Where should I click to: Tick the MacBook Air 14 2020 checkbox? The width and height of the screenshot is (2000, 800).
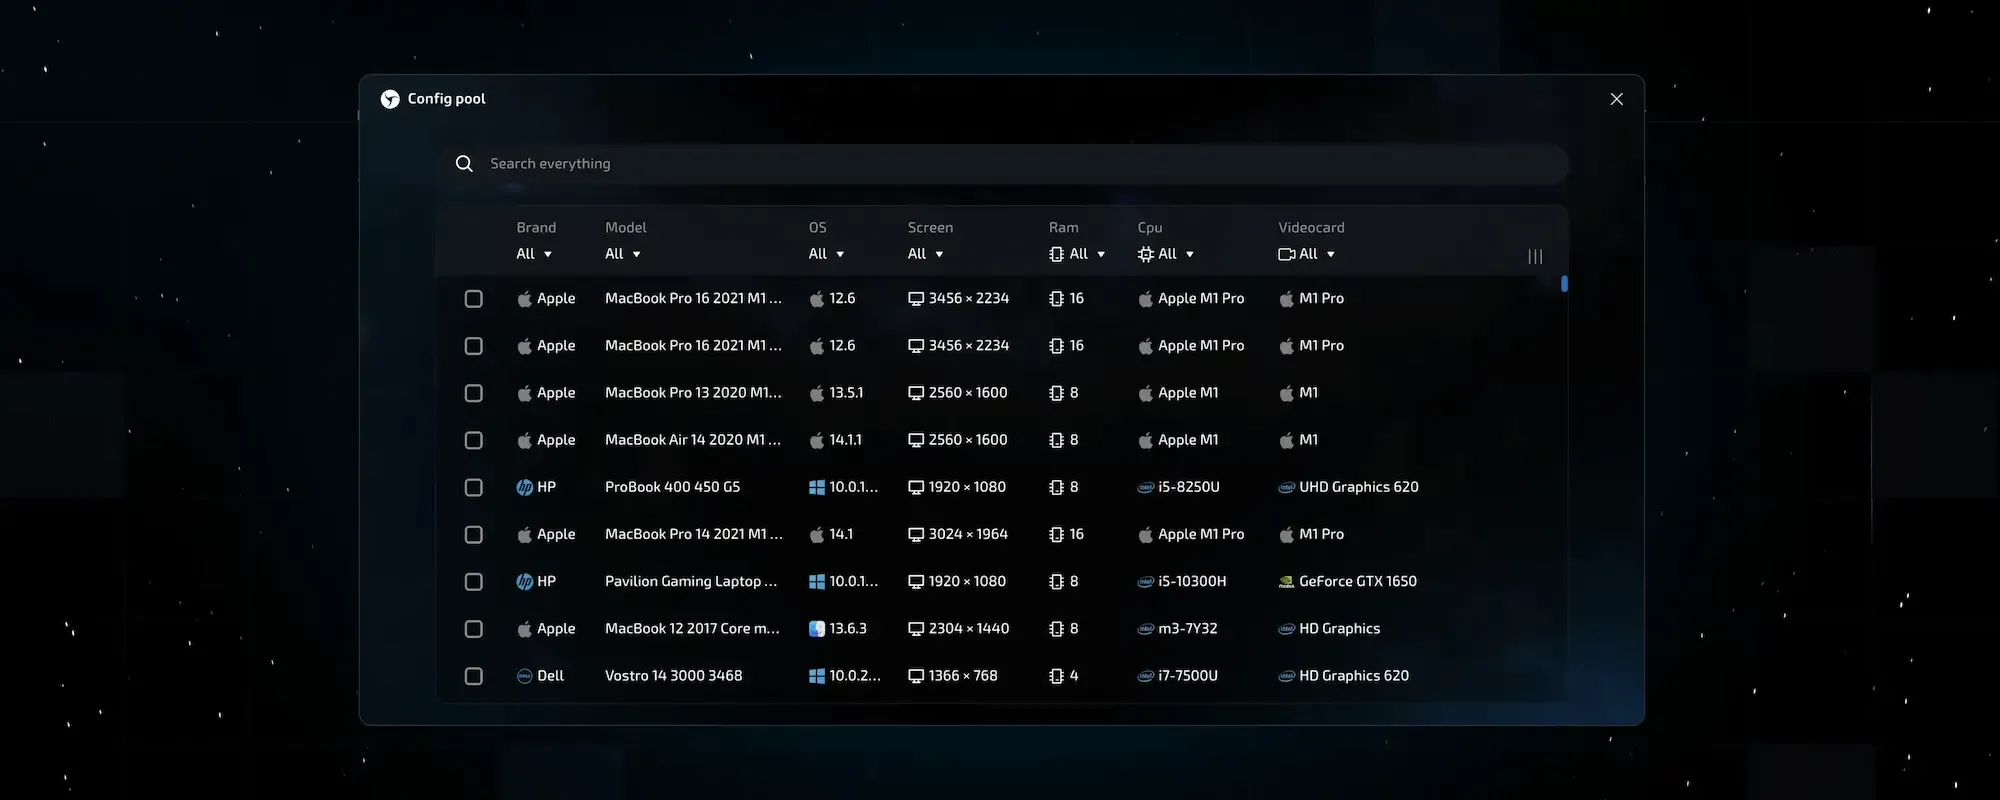[x=474, y=440]
